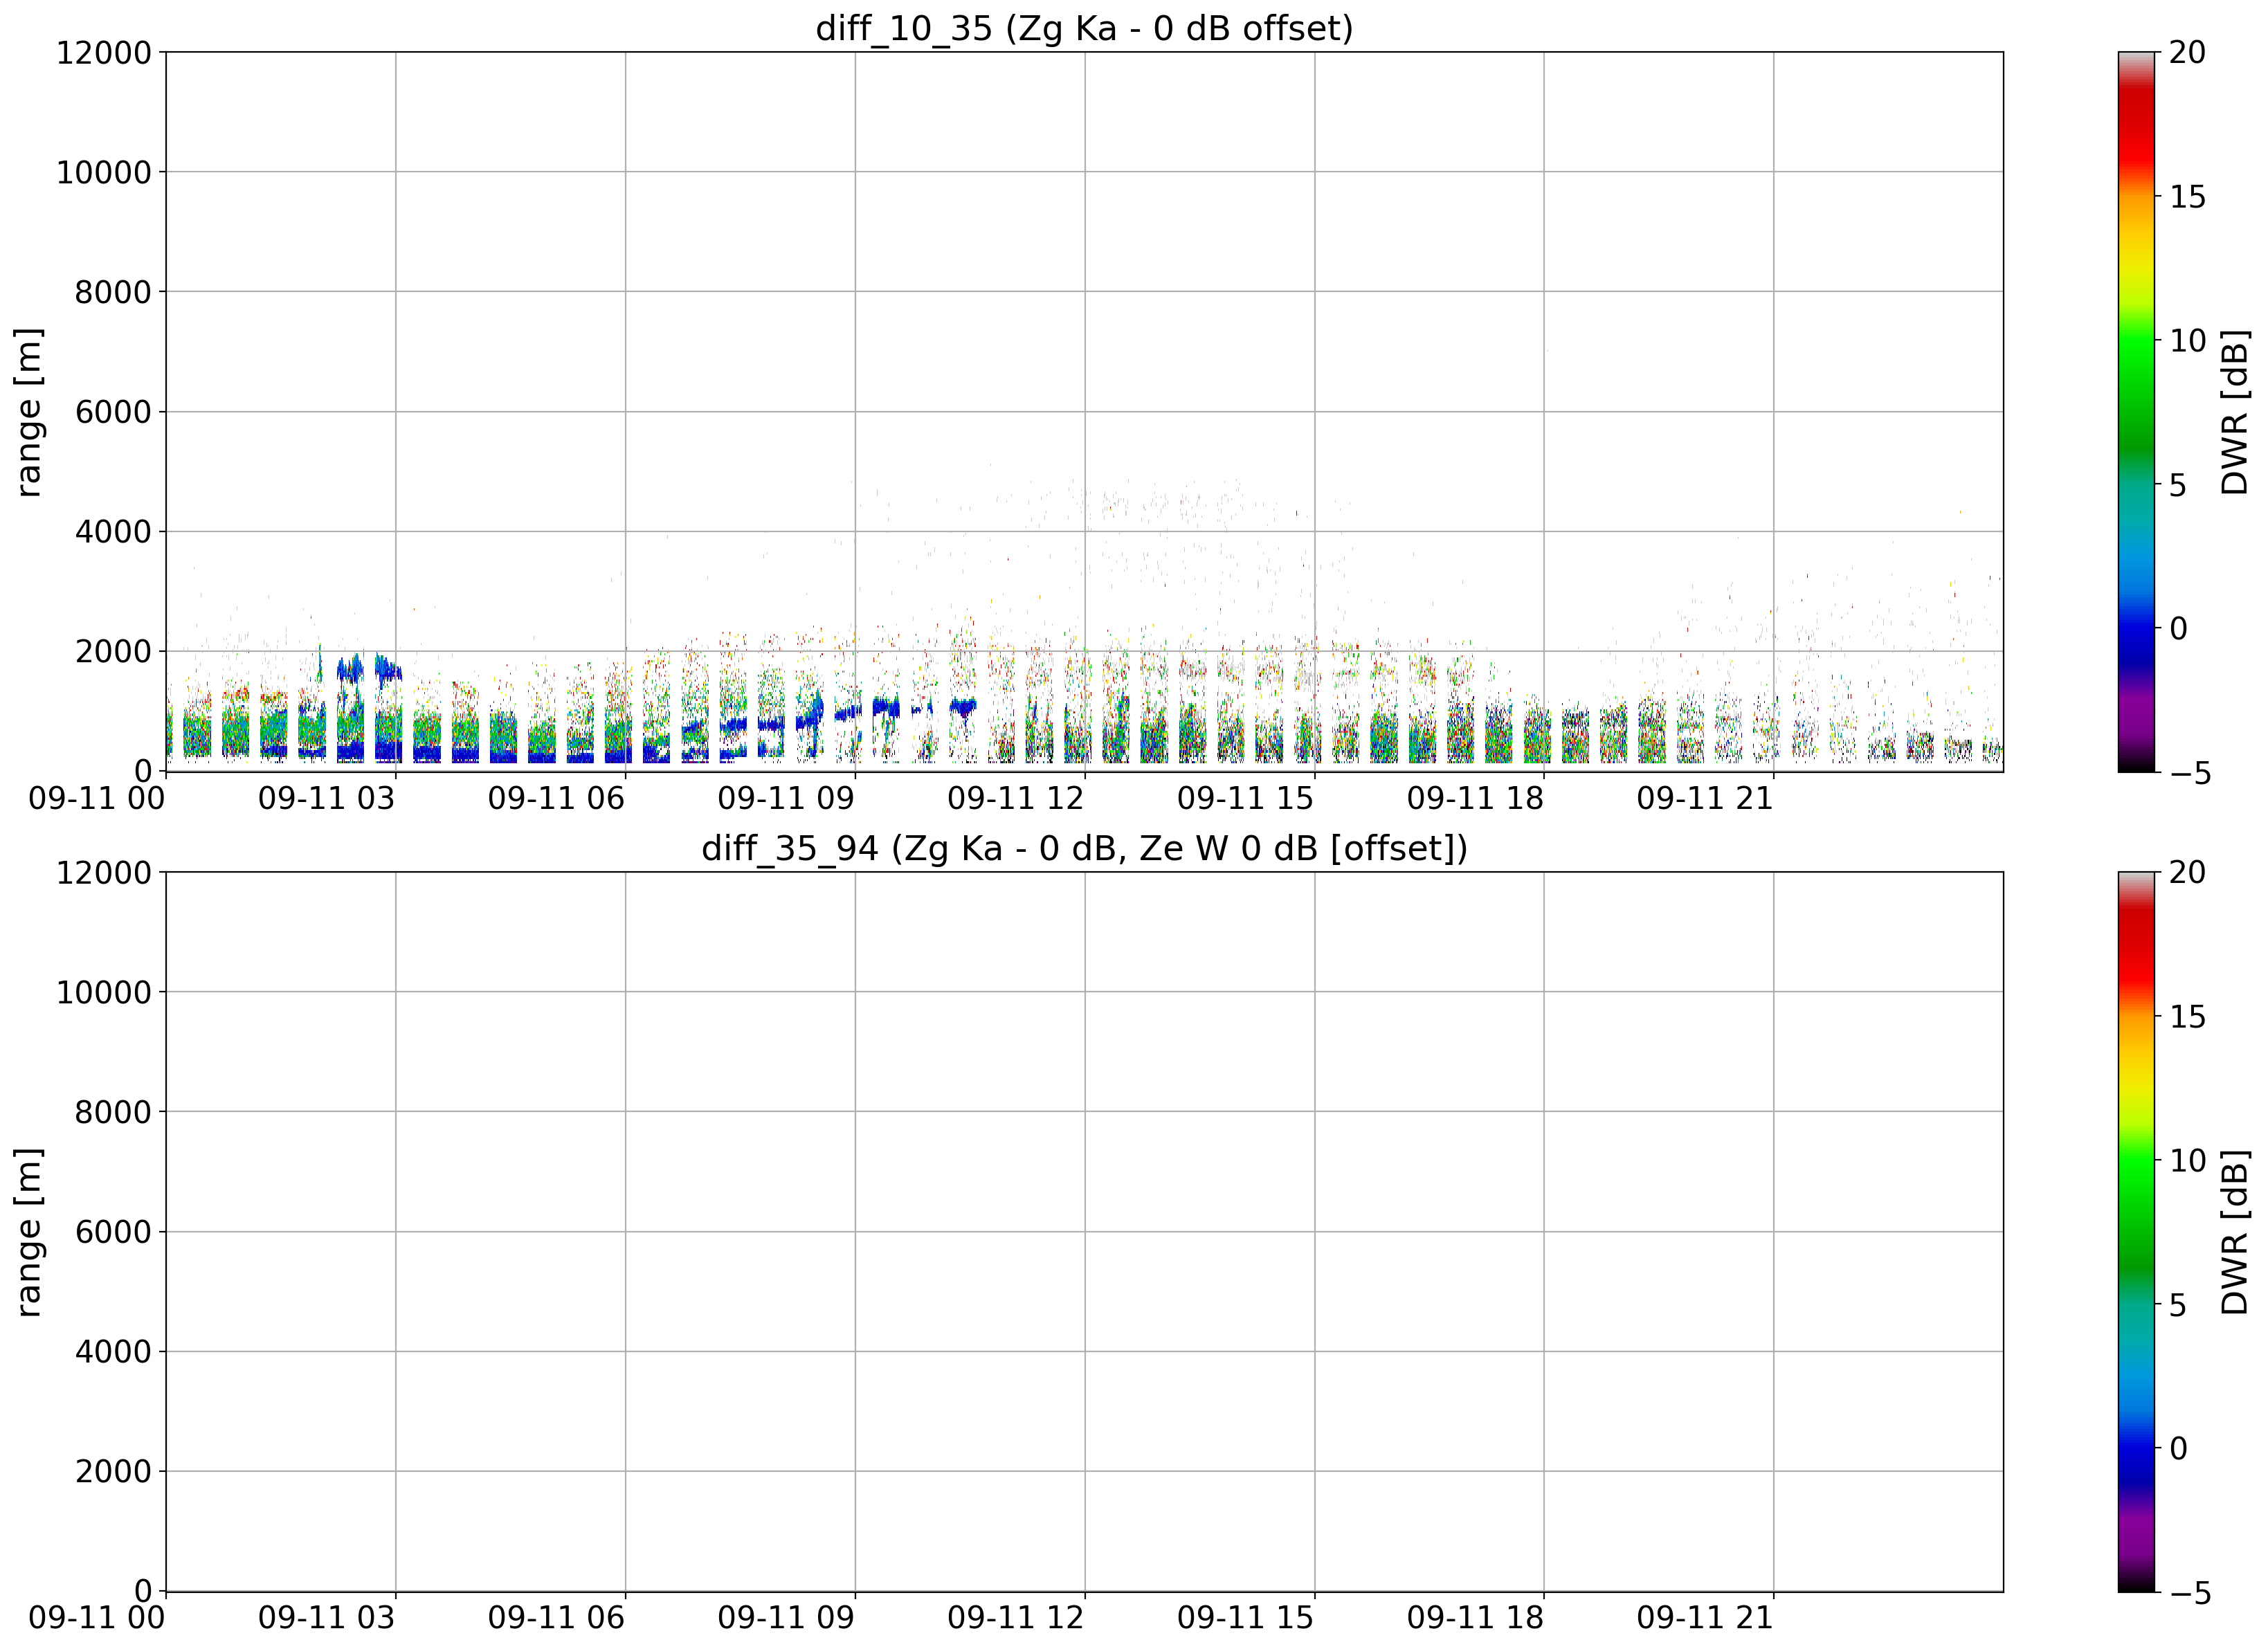2268x1649 pixels.
Task: Click the −5 tick on the diff_35_94 colorbar
Action: pos(2190,1592)
